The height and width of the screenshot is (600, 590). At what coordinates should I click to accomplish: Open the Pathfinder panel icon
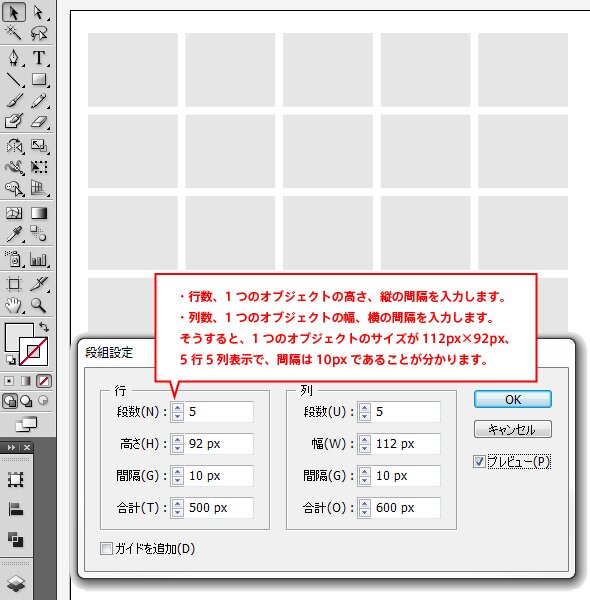(x=16, y=539)
